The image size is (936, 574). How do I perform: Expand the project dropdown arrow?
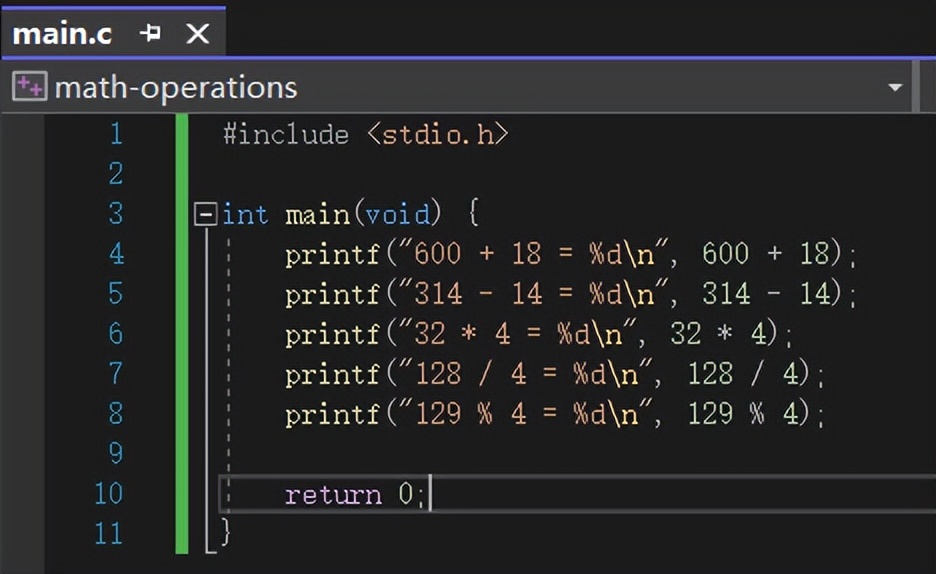point(895,88)
